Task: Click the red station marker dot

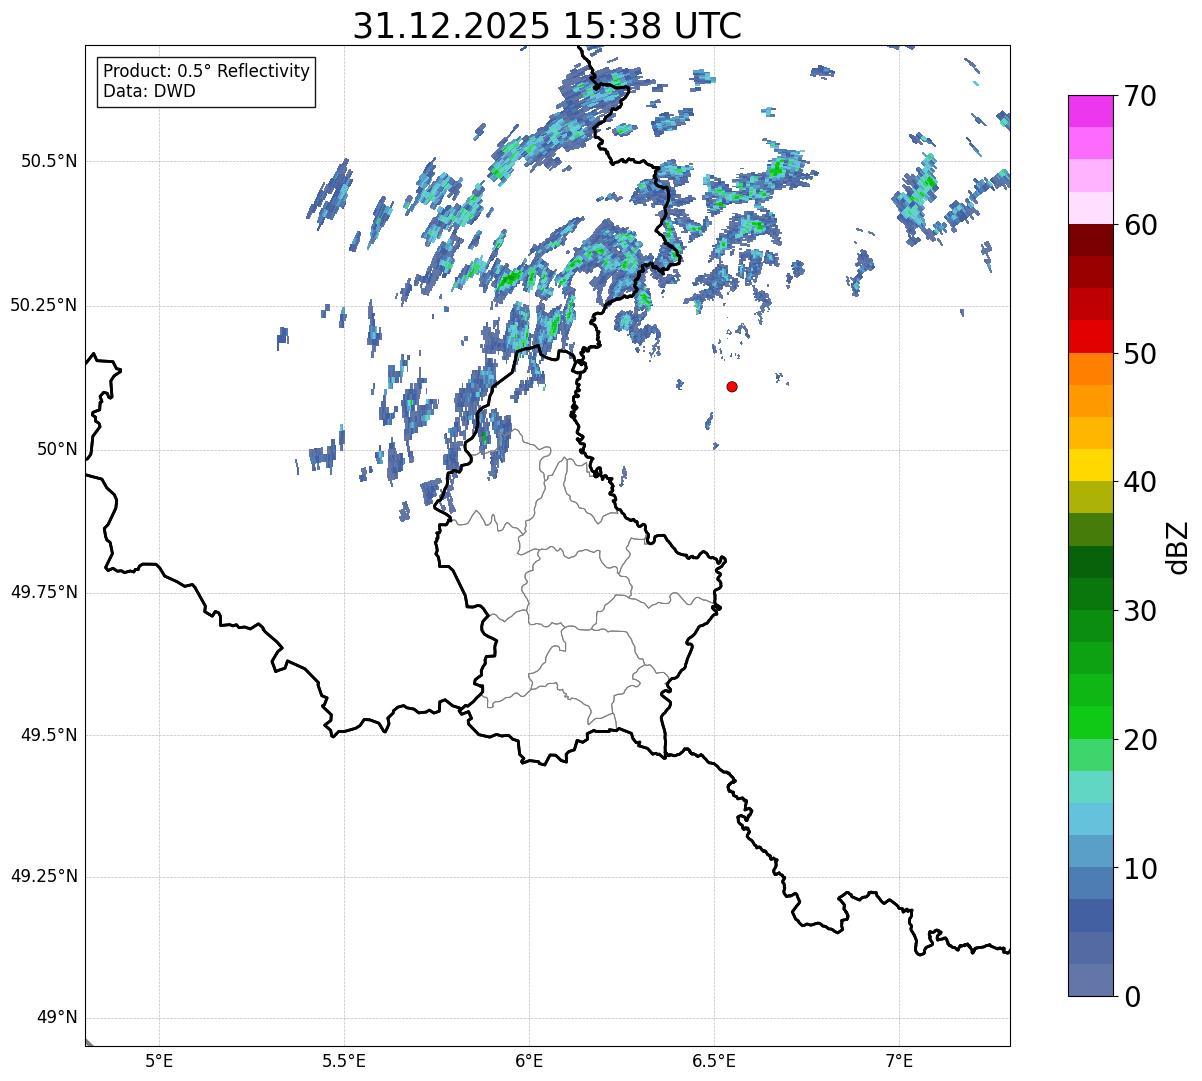Action: (732, 387)
